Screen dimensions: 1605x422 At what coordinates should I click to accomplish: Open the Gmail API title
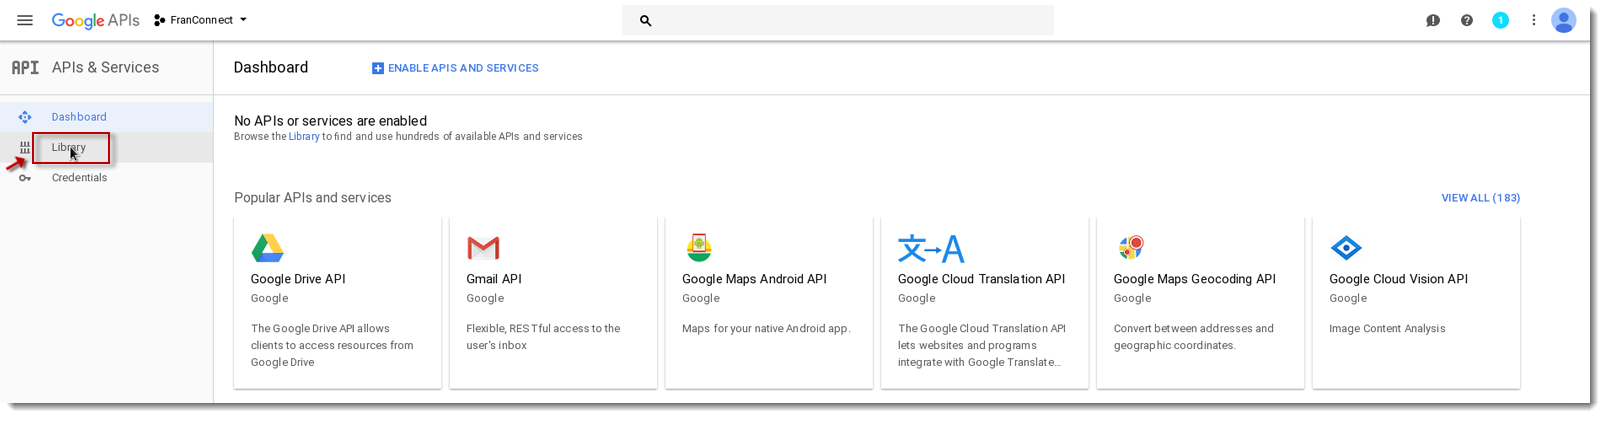494,279
